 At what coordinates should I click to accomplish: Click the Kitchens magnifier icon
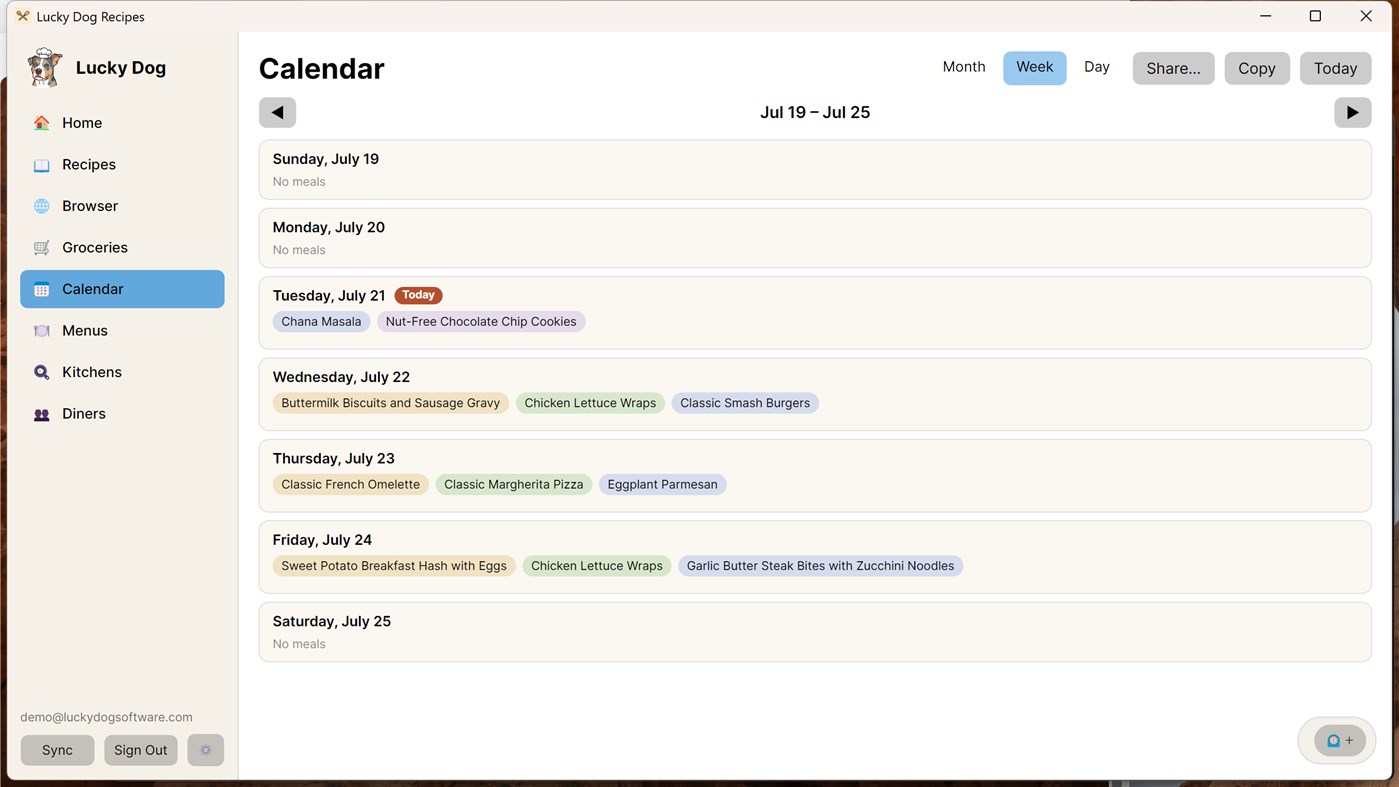(x=41, y=372)
